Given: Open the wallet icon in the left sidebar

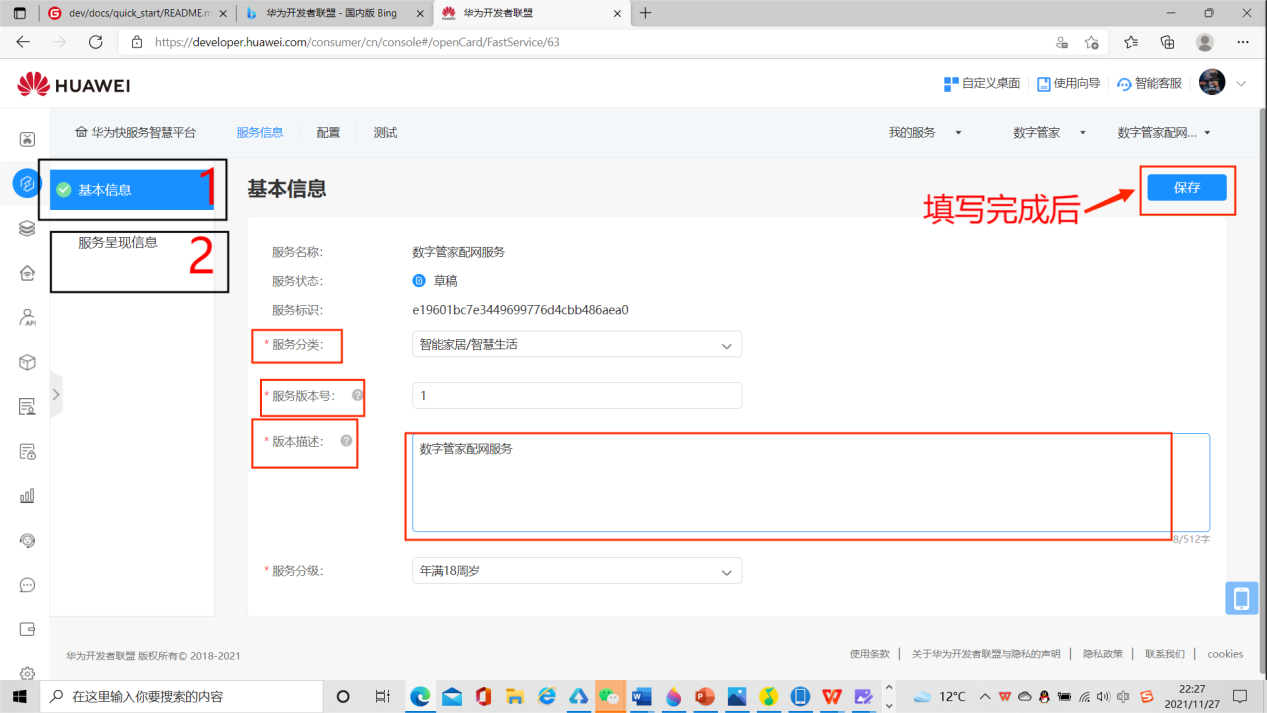Looking at the screenshot, I should coord(28,629).
